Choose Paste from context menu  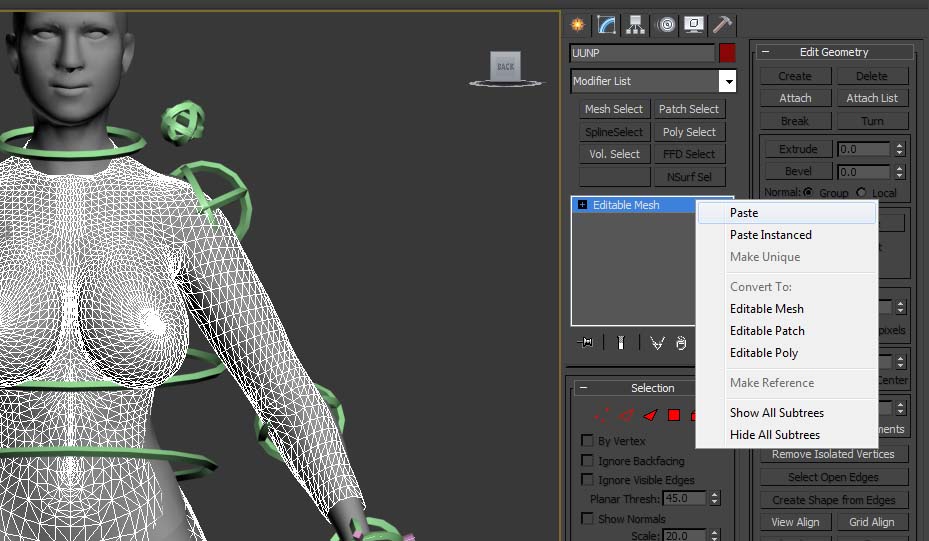click(x=787, y=213)
